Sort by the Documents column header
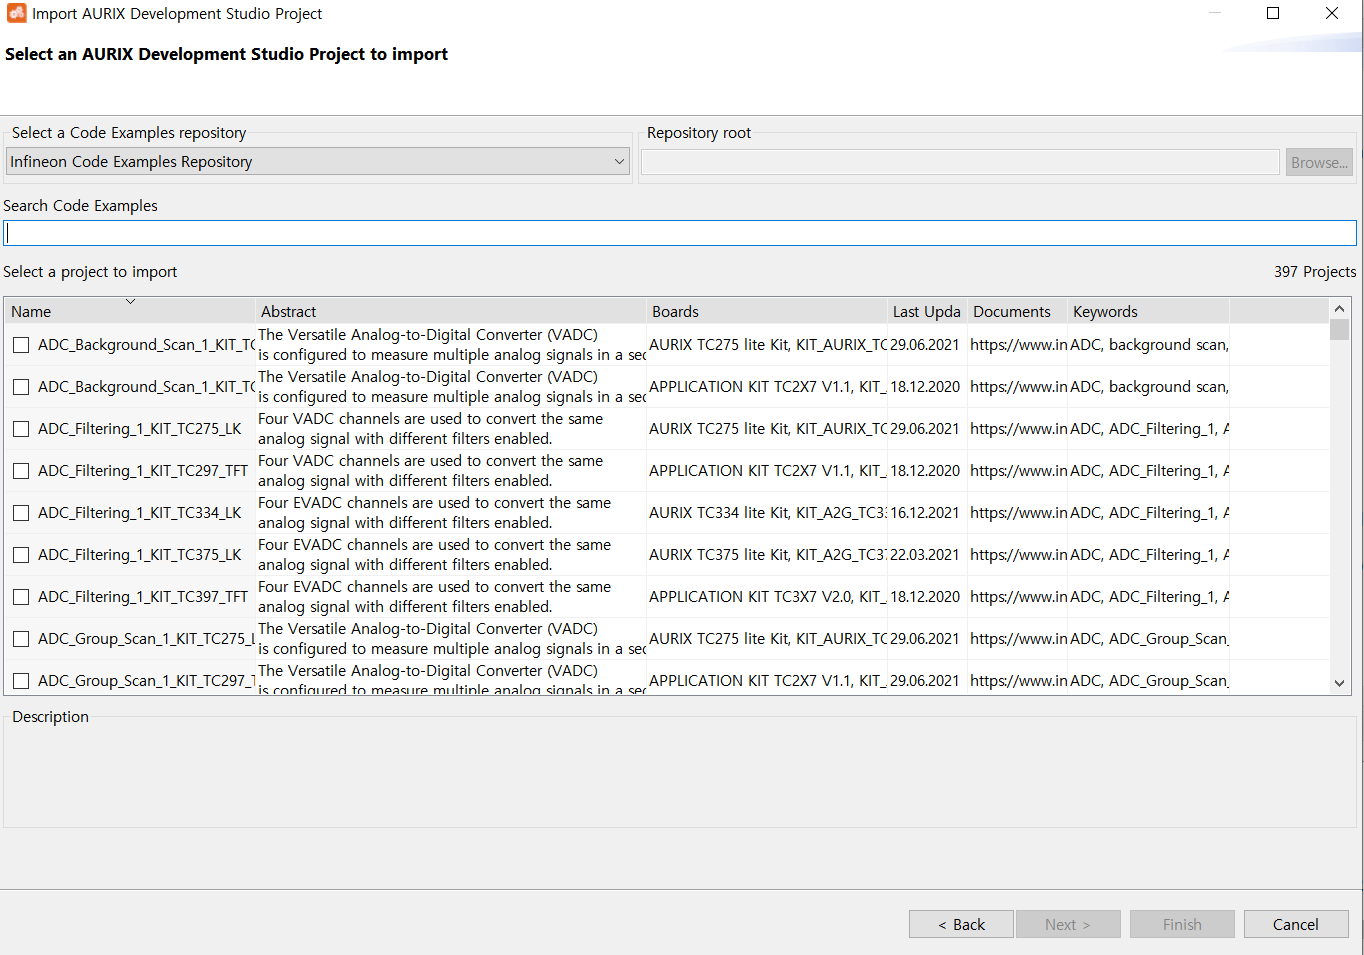Image resolution: width=1364 pixels, height=955 pixels. (1017, 311)
